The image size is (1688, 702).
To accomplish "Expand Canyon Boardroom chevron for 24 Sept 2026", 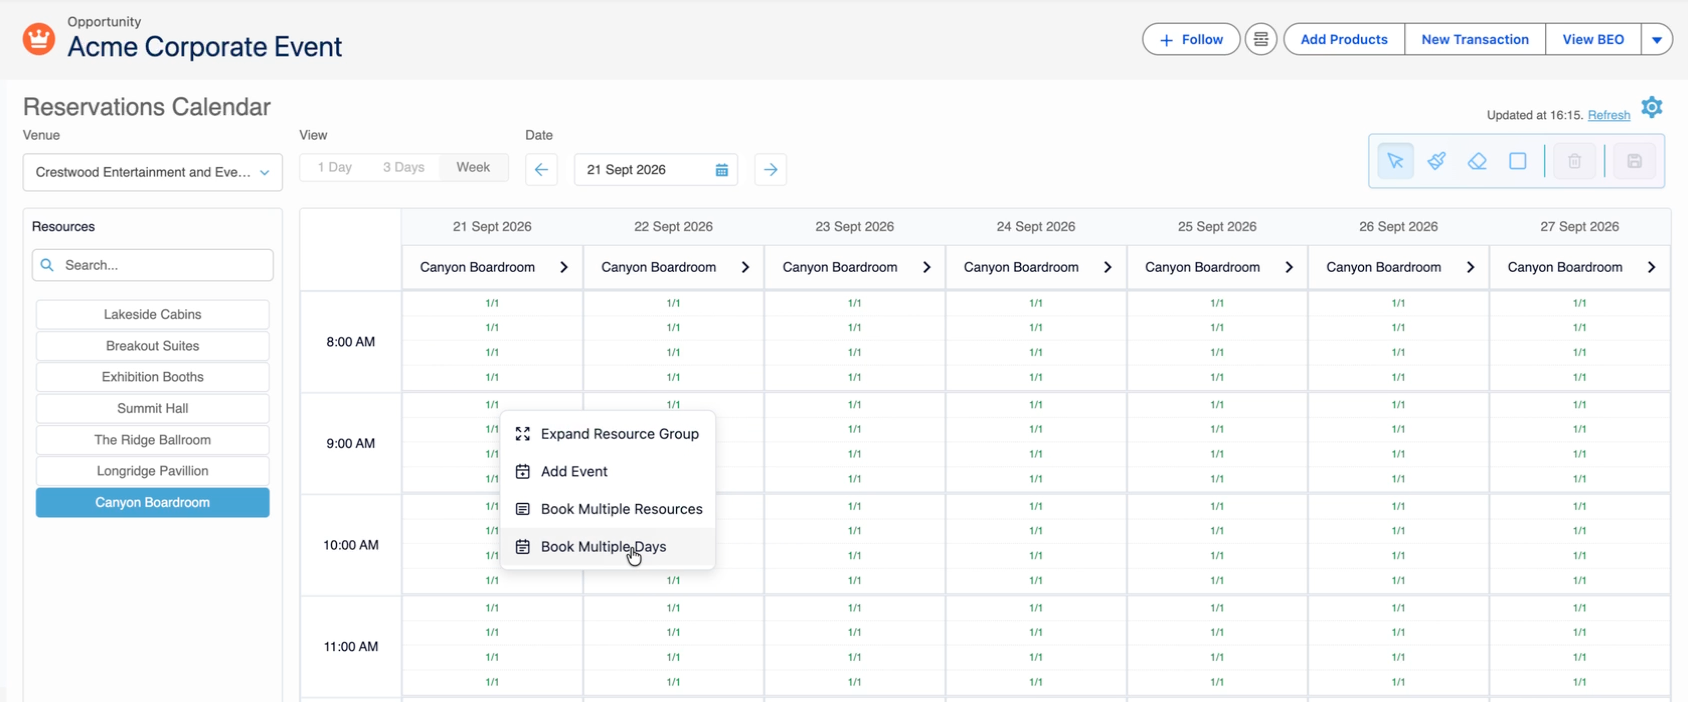I will (x=1108, y=267).
